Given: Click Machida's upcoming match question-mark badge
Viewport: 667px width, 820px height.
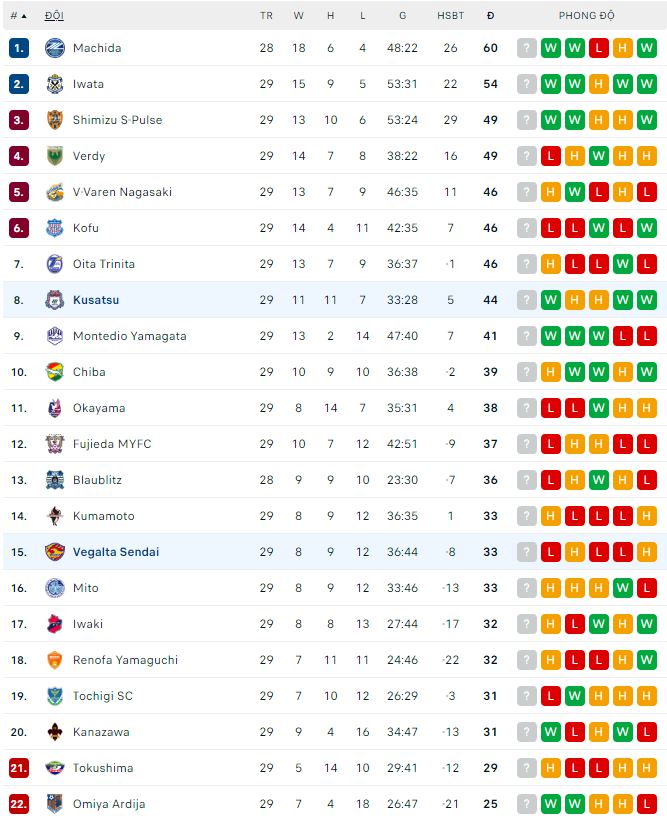Looking at the screenshot, I should (527, 48).
